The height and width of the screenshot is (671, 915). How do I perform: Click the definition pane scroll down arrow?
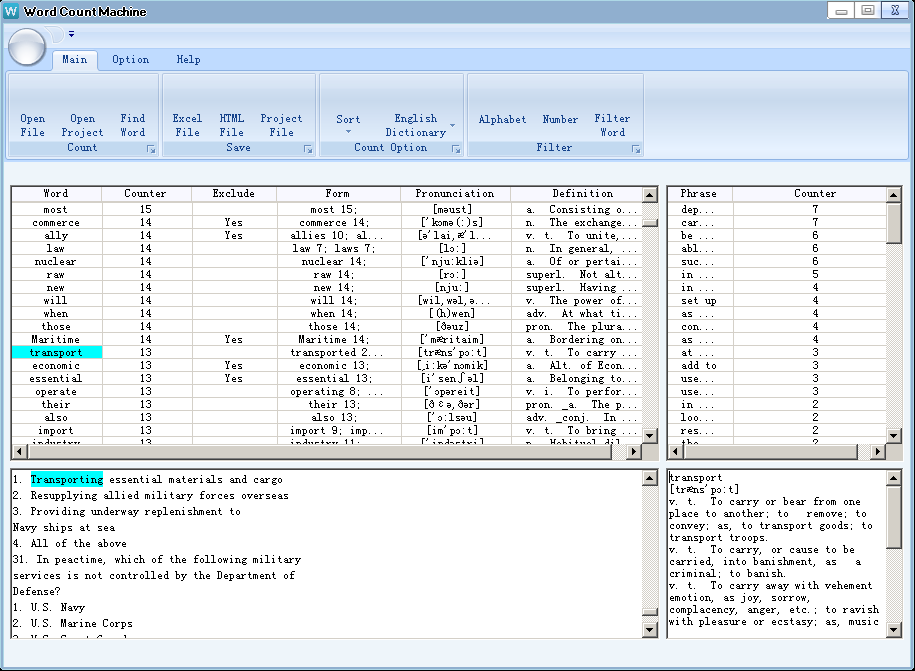coord(893,629)
